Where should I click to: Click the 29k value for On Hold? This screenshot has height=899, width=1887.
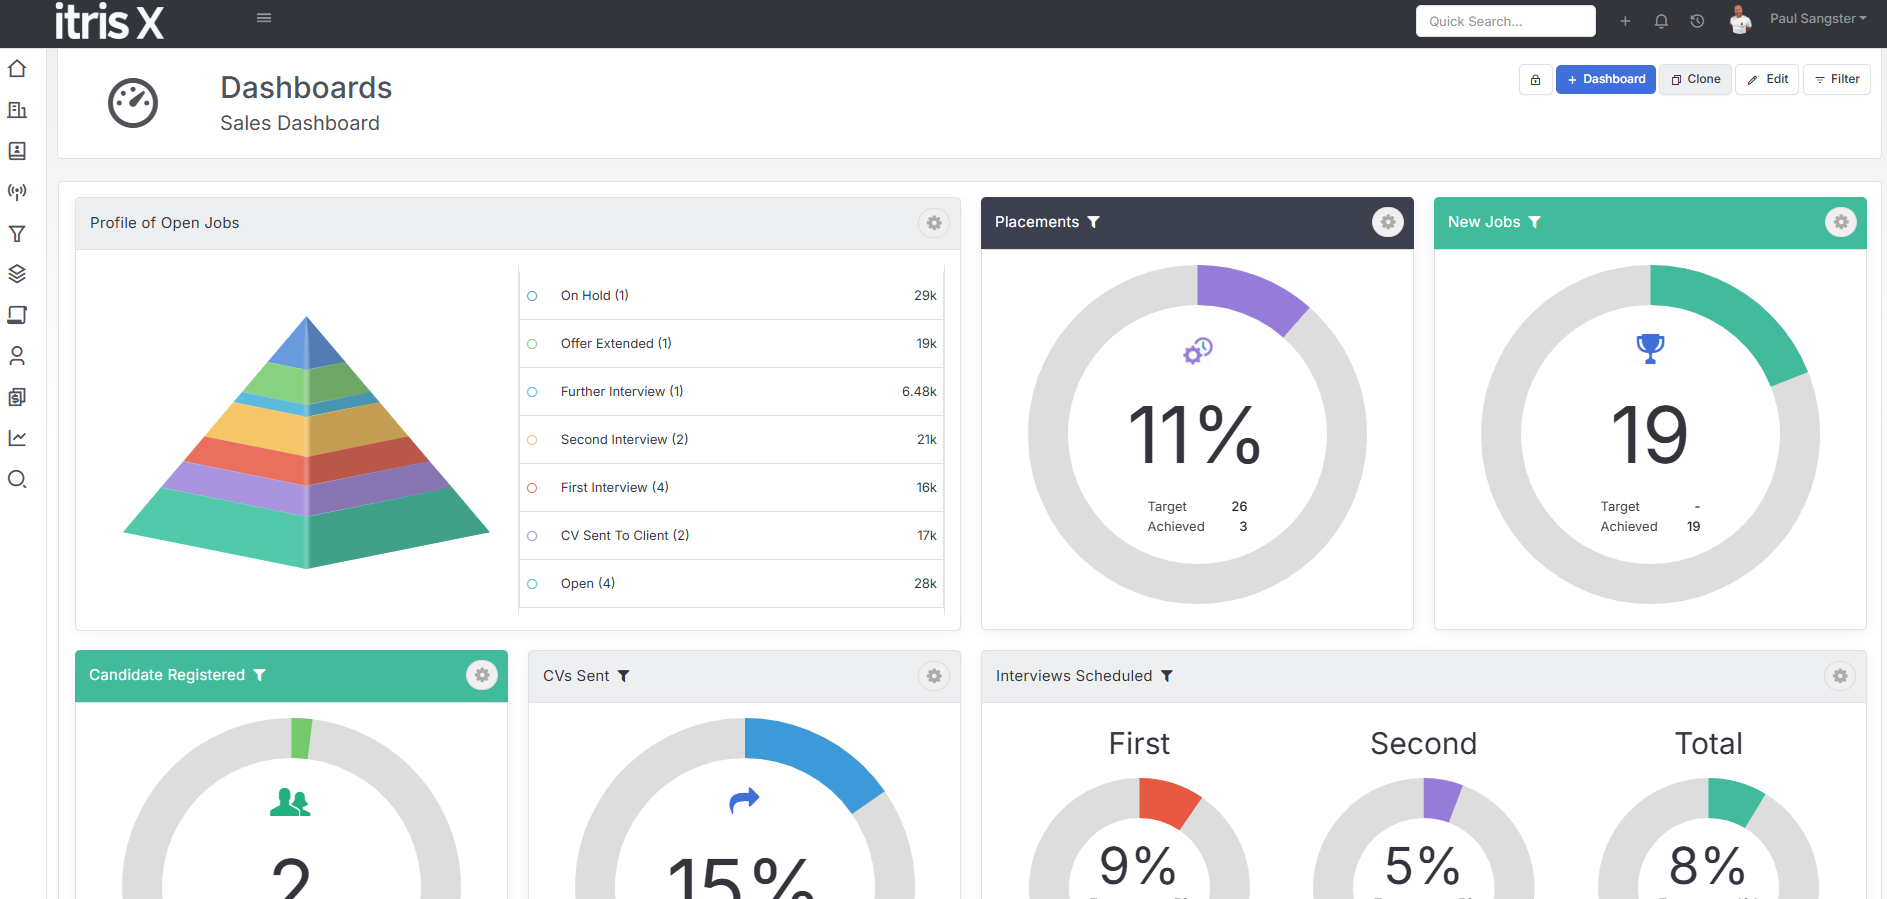(x=925, y=296)
